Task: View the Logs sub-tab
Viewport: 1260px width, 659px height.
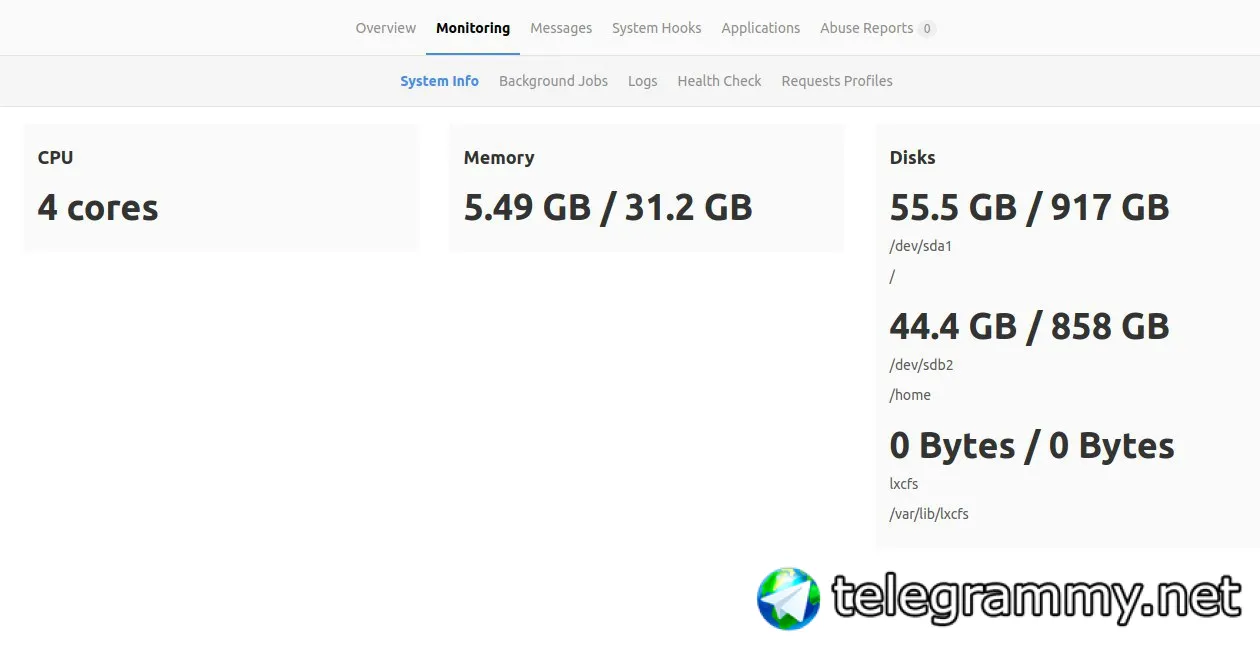Action: (x=643, y=81)
